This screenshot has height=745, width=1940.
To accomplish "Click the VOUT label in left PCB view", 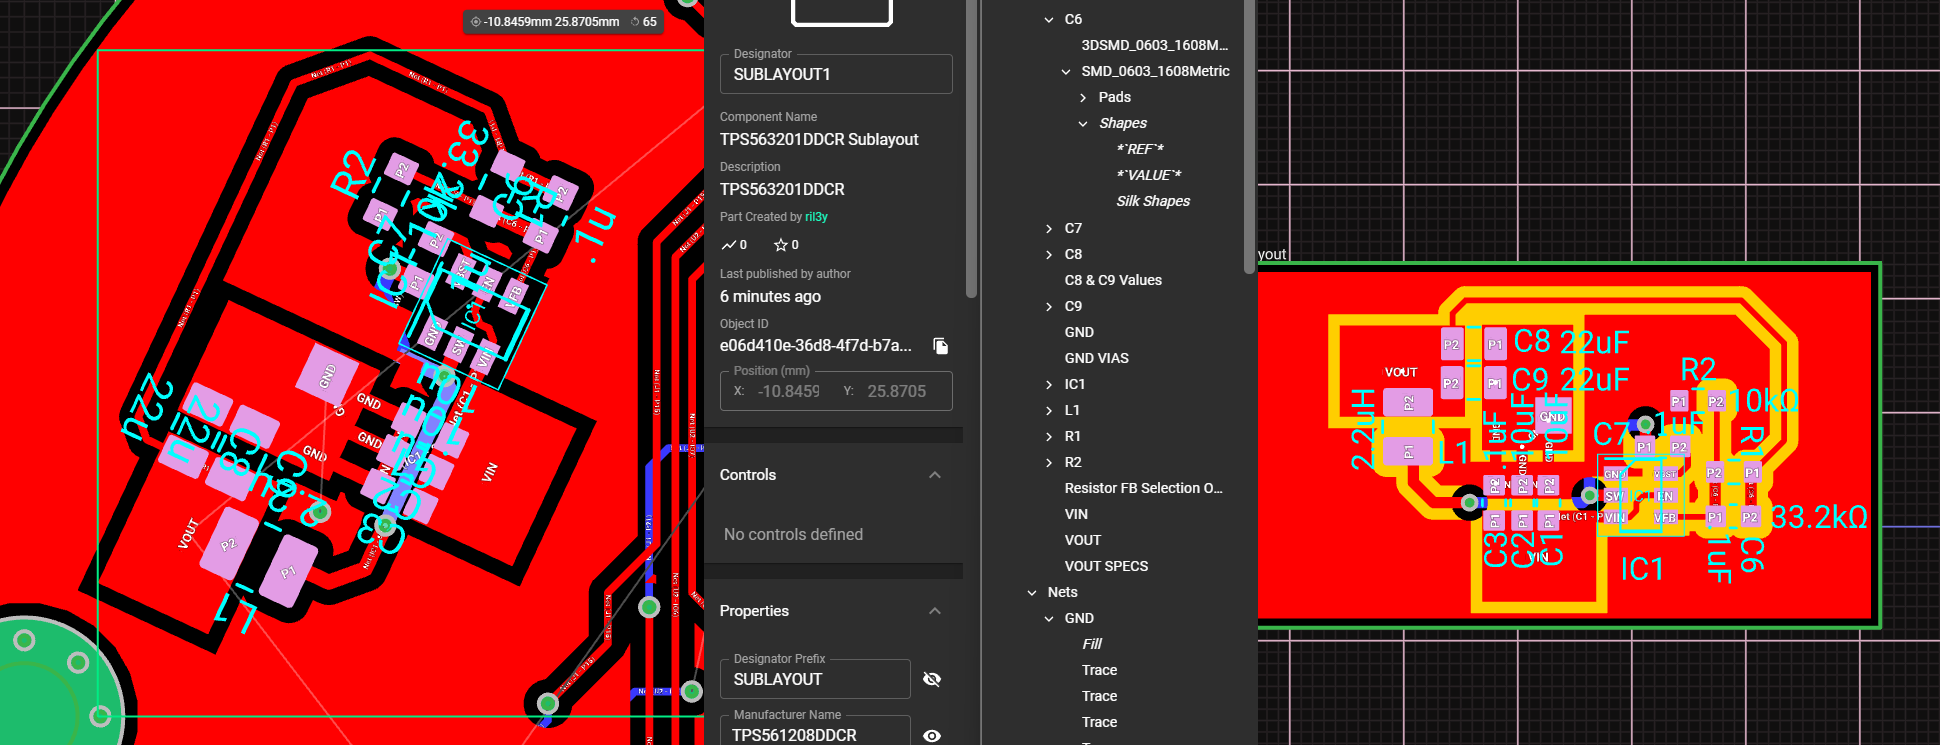I will click(188, 534).
